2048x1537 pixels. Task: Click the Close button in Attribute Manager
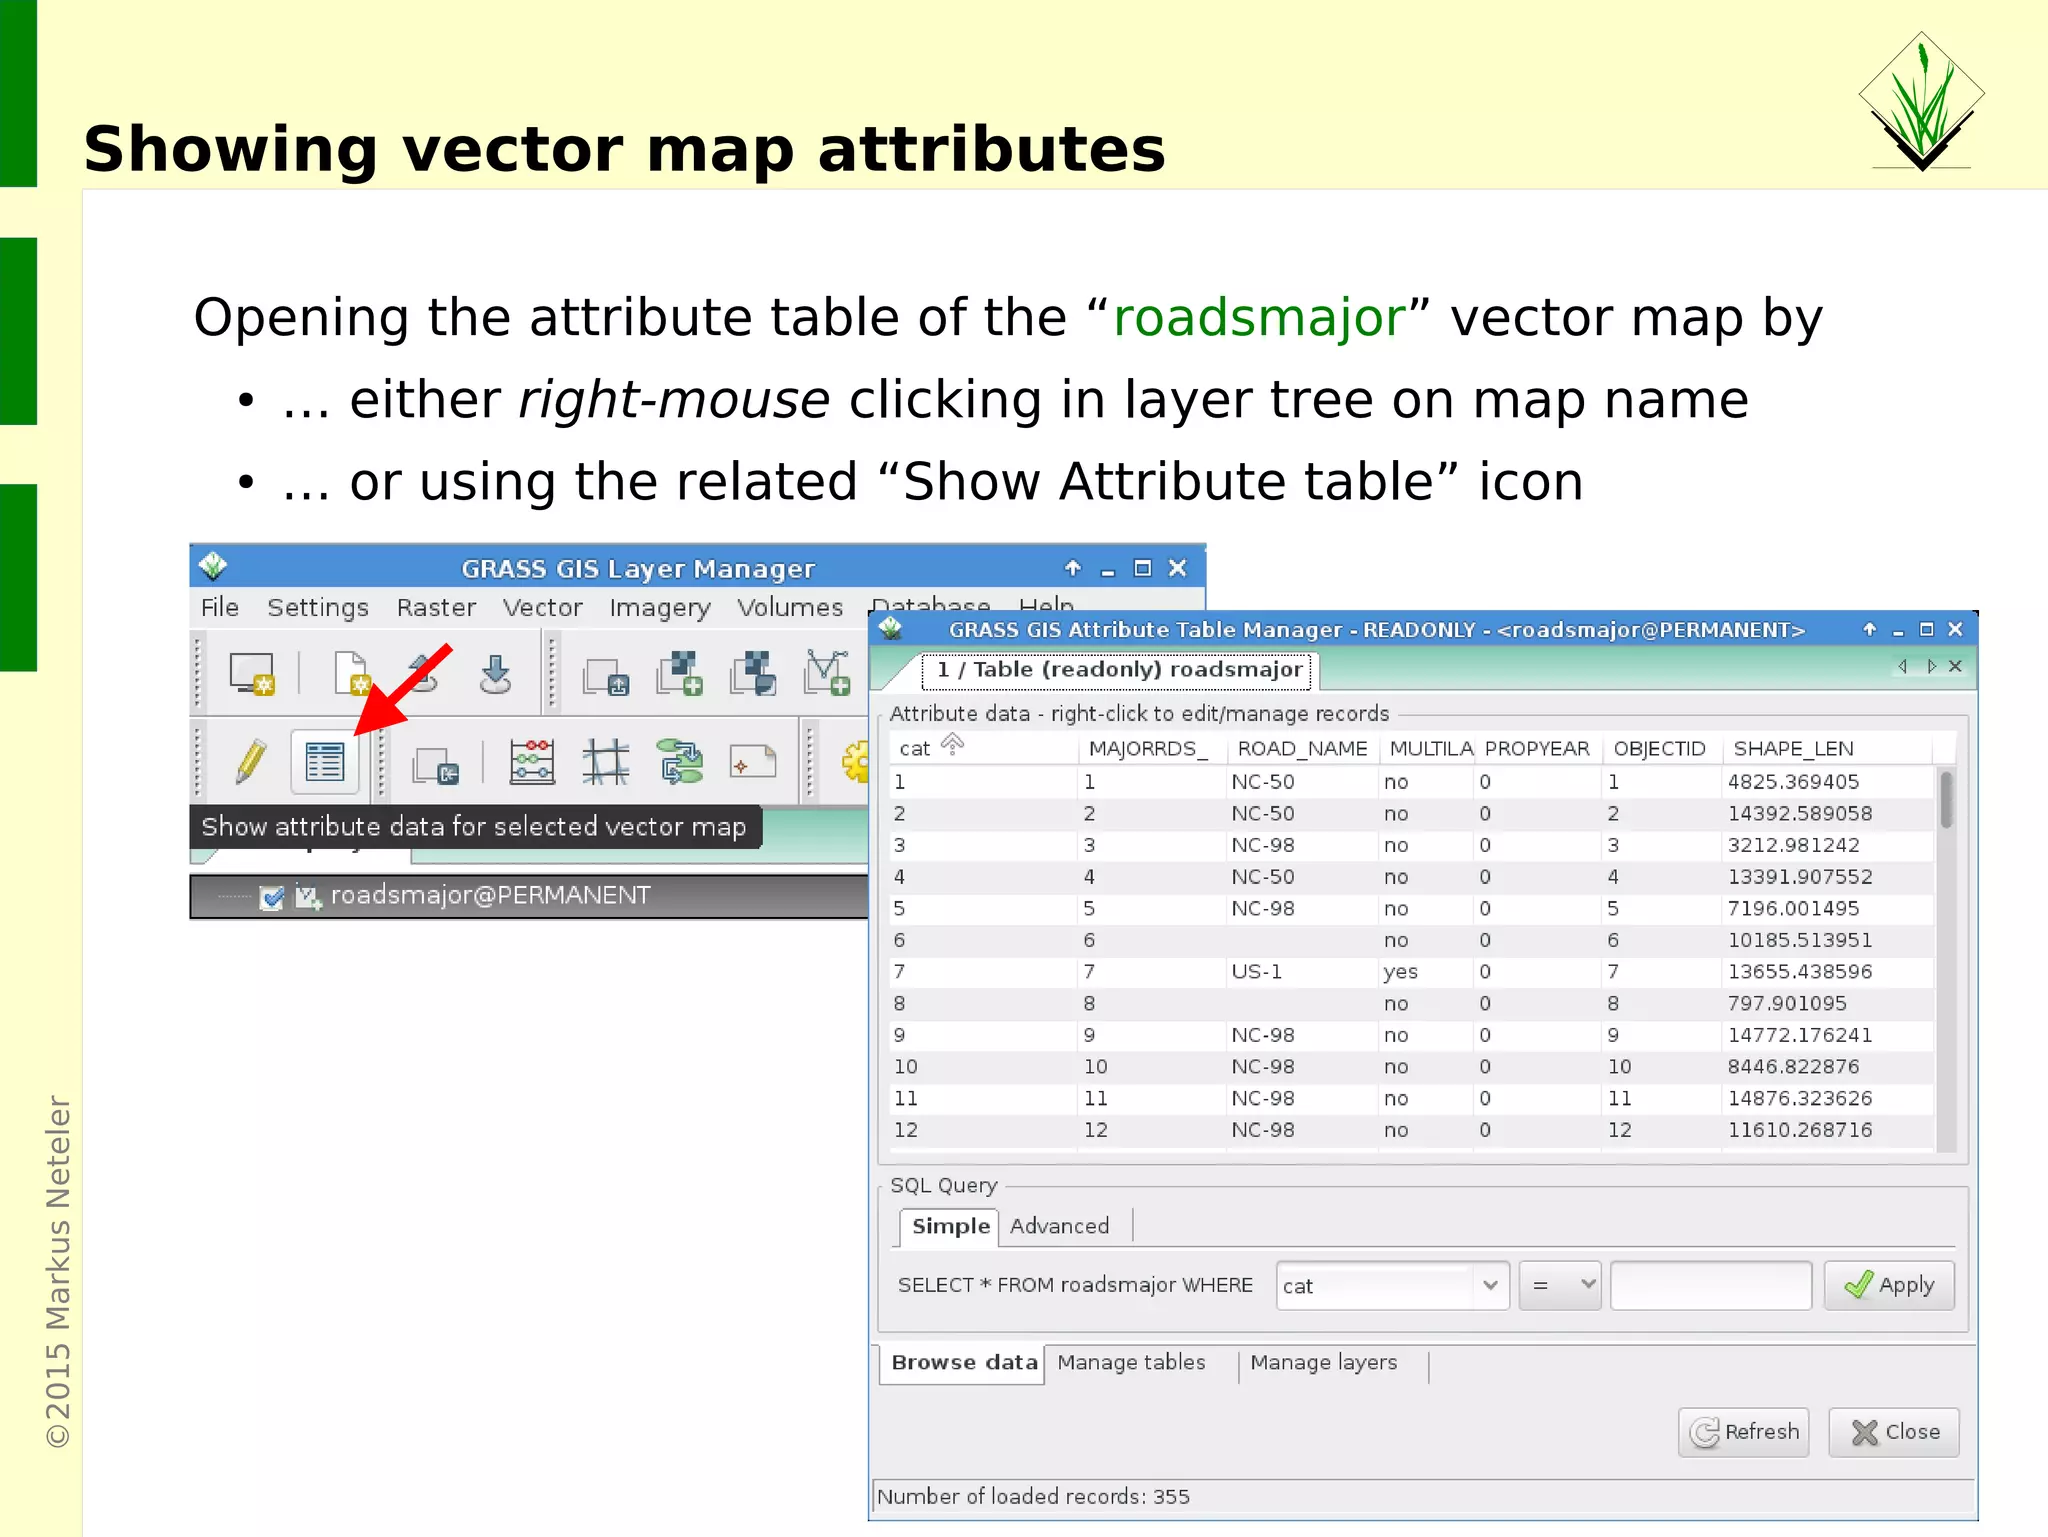[1894, 1432]
